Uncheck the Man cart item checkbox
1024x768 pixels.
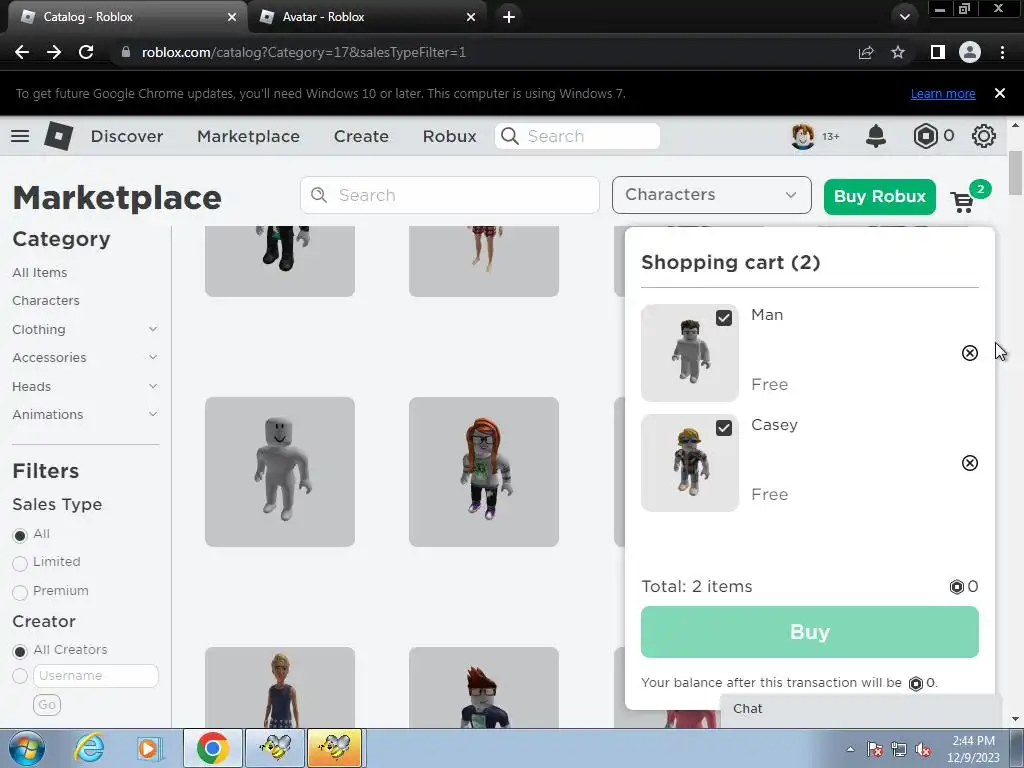pos(724,318)
